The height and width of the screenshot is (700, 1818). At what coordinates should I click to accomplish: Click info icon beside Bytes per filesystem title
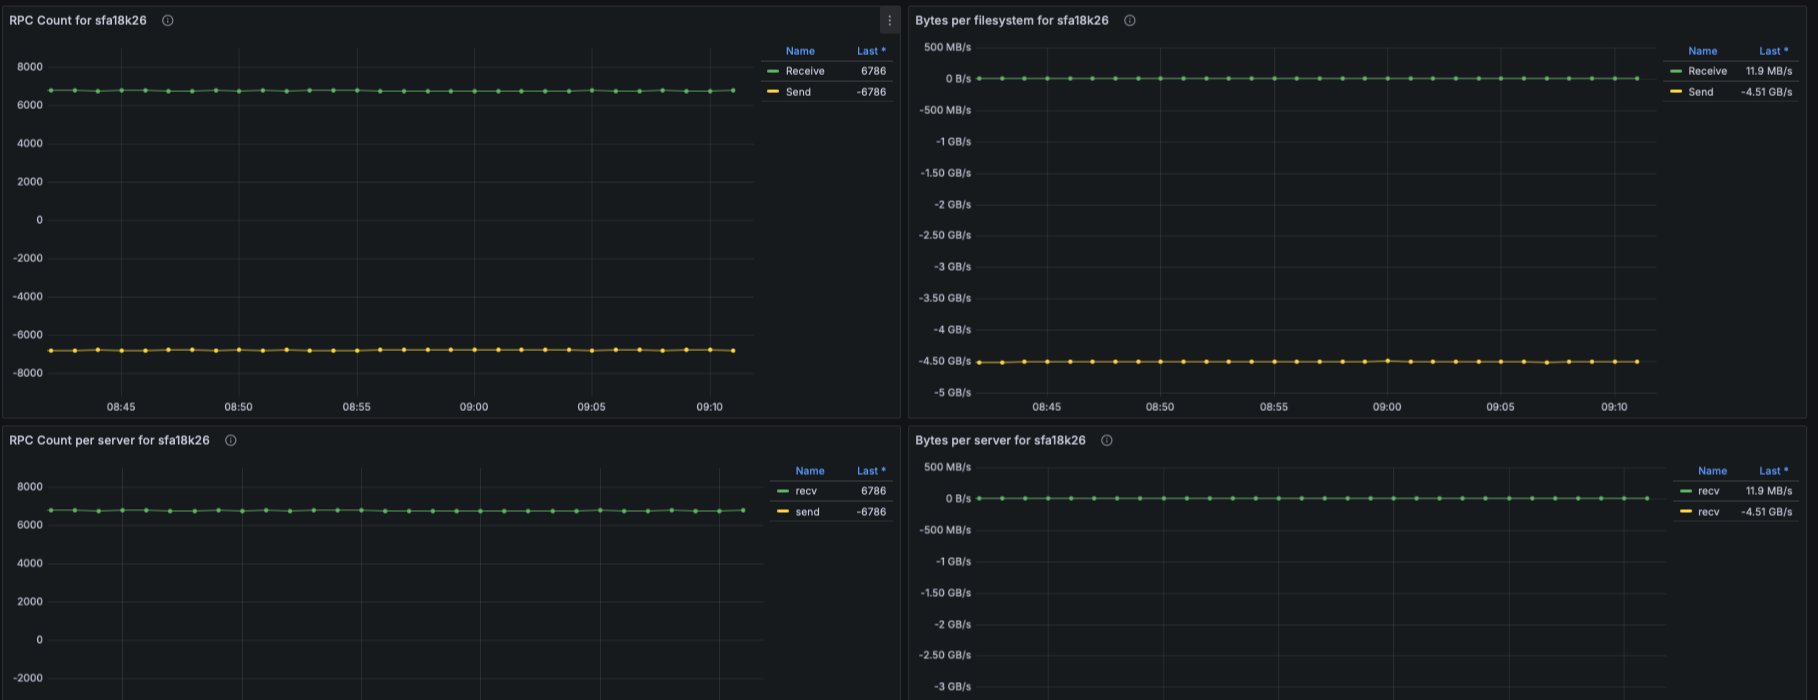(x=1130, y=20)
